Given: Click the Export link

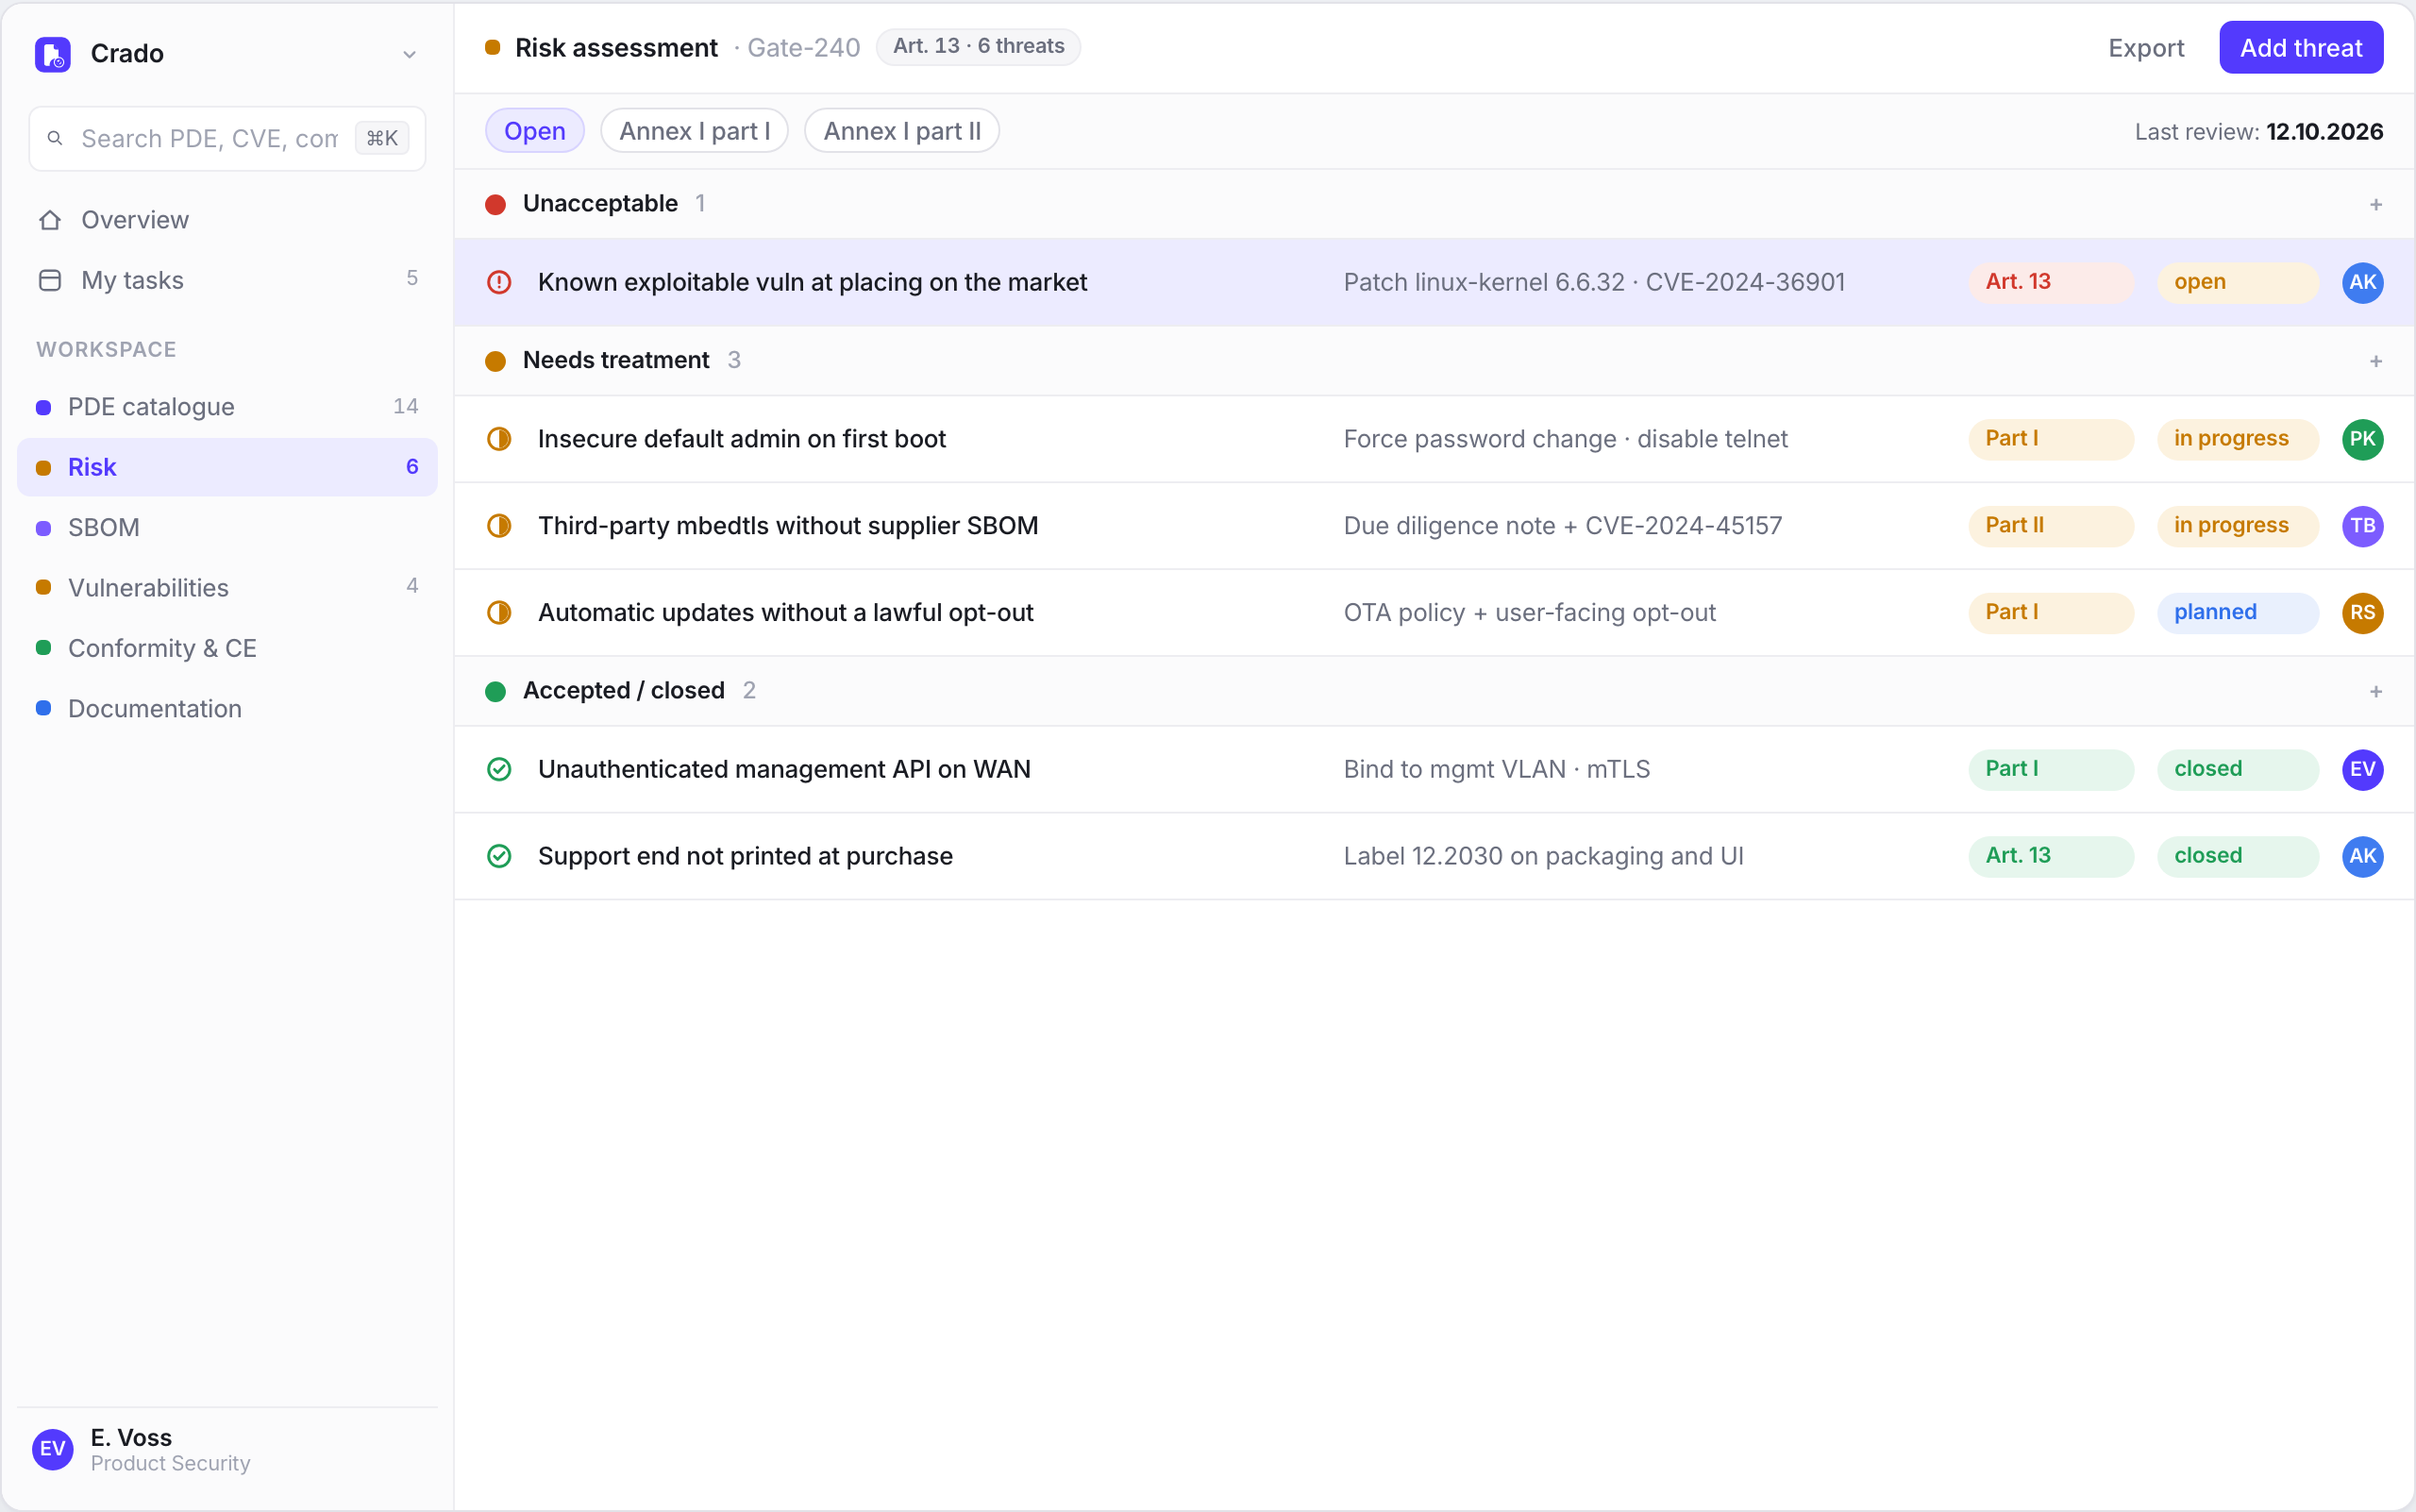Looking at the screenshot, I should coord(2146,48).
